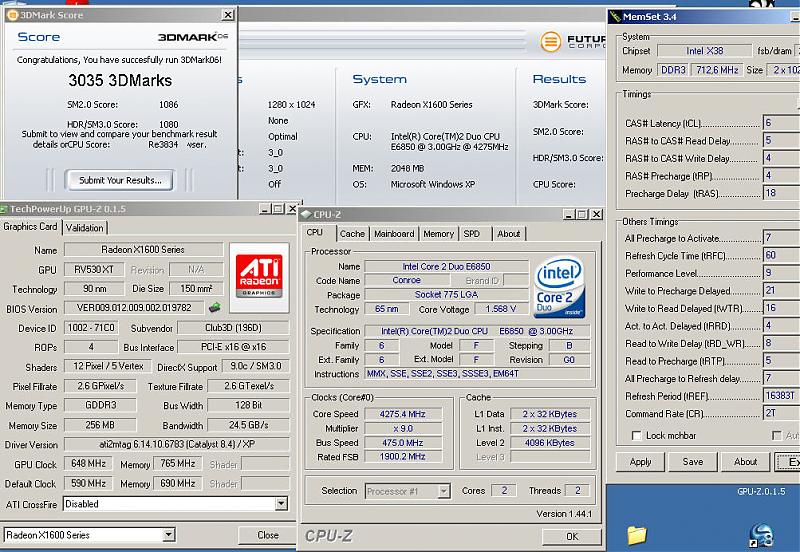Click the CPU-Z title bar icon

(306, 214)
